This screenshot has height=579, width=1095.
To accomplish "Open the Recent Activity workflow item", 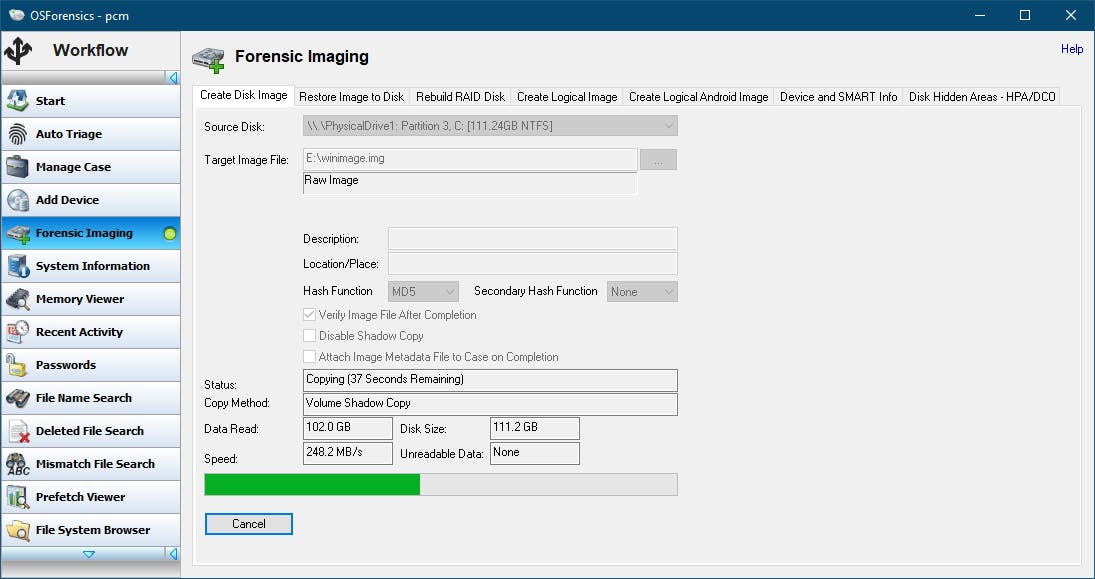I will (91, 332).
